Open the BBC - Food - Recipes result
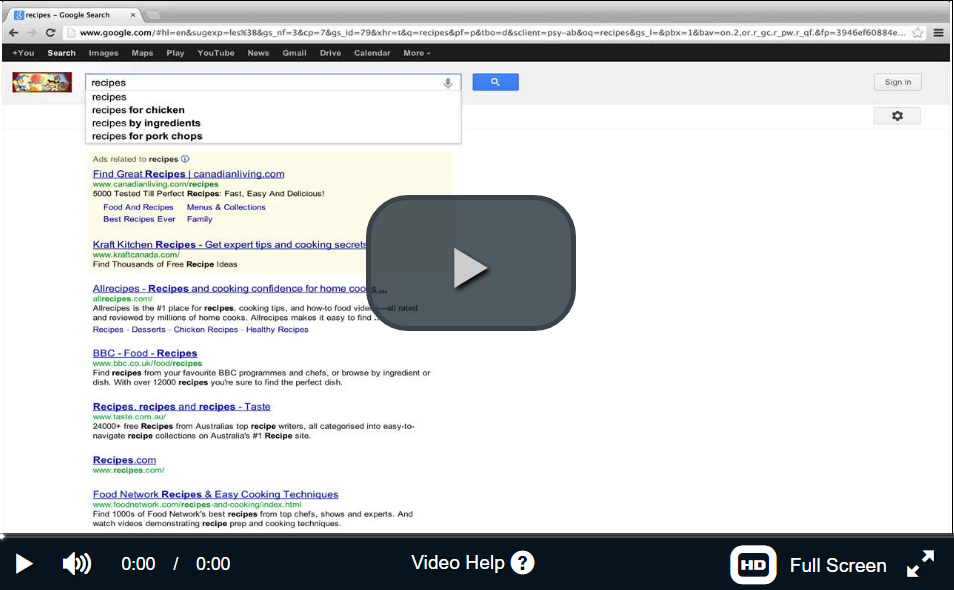The image size is (954, 590). [x=145, y=353]
